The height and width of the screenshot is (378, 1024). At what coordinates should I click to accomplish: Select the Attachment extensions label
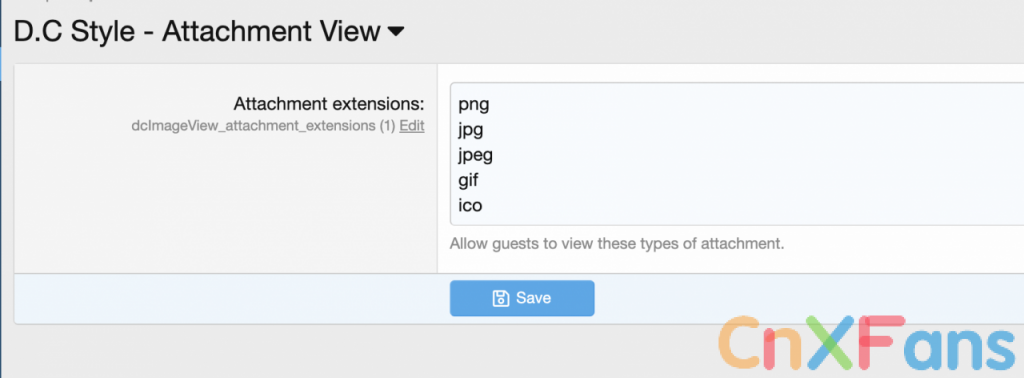[x=329, y=104]
